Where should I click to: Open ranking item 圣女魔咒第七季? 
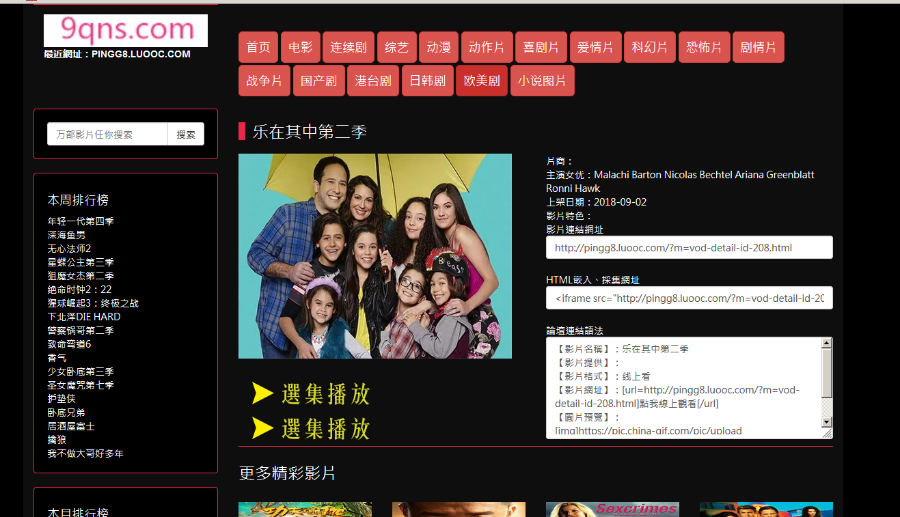[80, 385]
